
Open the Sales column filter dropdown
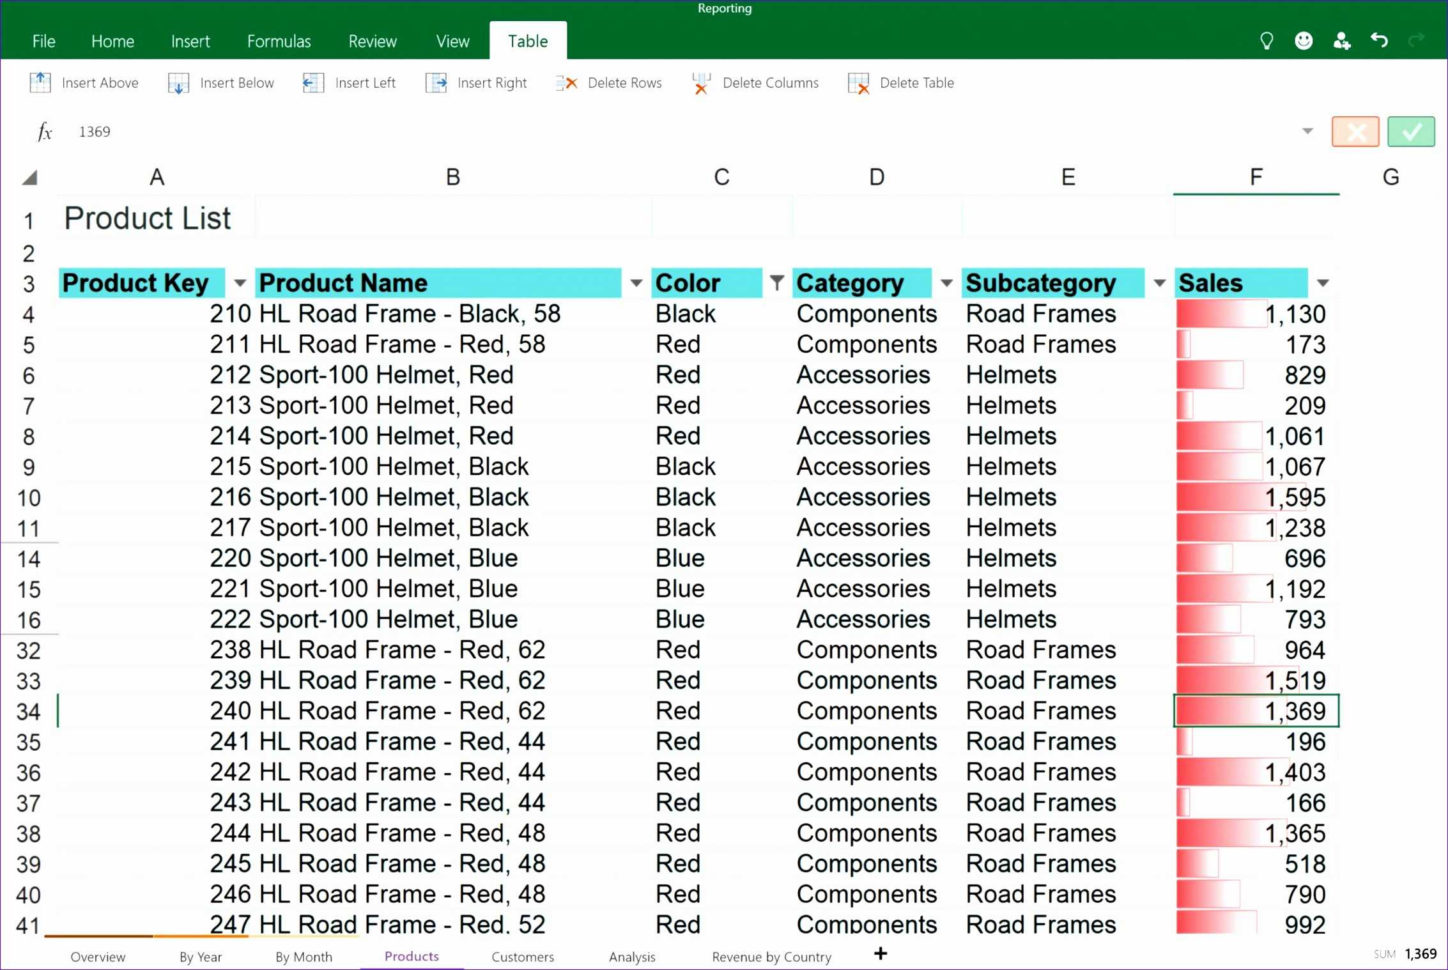[x=1323, y=283]
